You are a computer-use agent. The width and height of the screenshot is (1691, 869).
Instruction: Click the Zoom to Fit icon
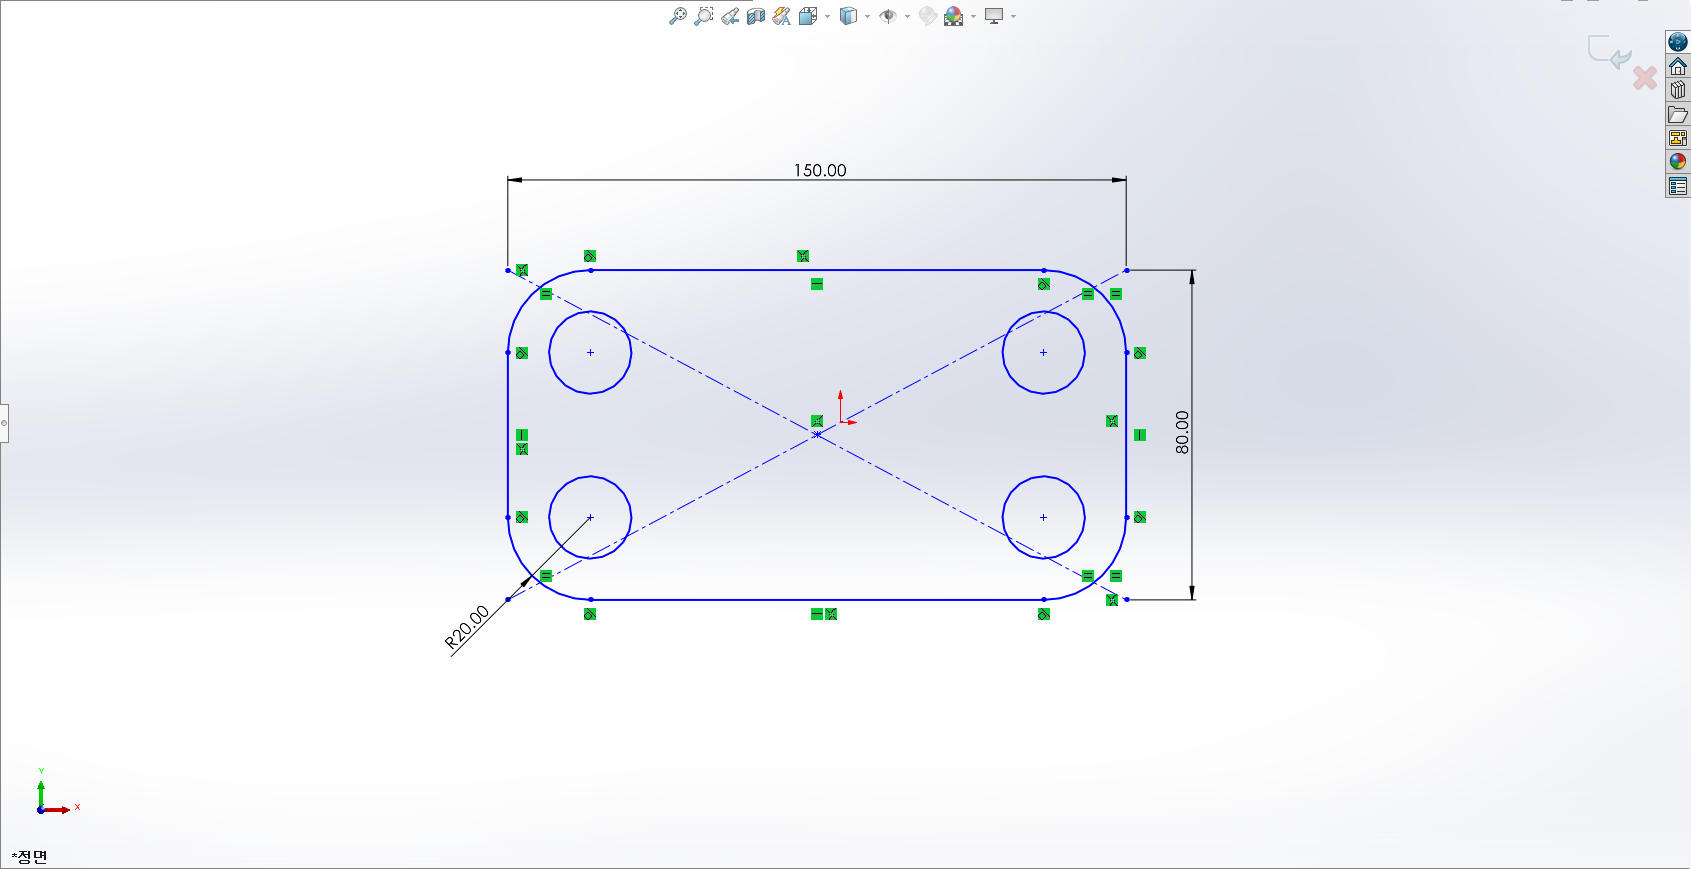point(678,16)
